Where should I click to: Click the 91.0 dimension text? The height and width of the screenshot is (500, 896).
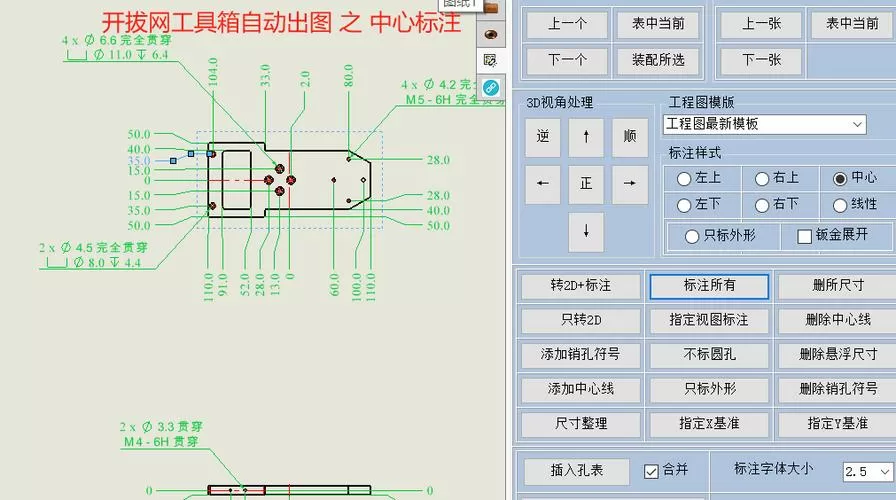click(x=223, y=285)
